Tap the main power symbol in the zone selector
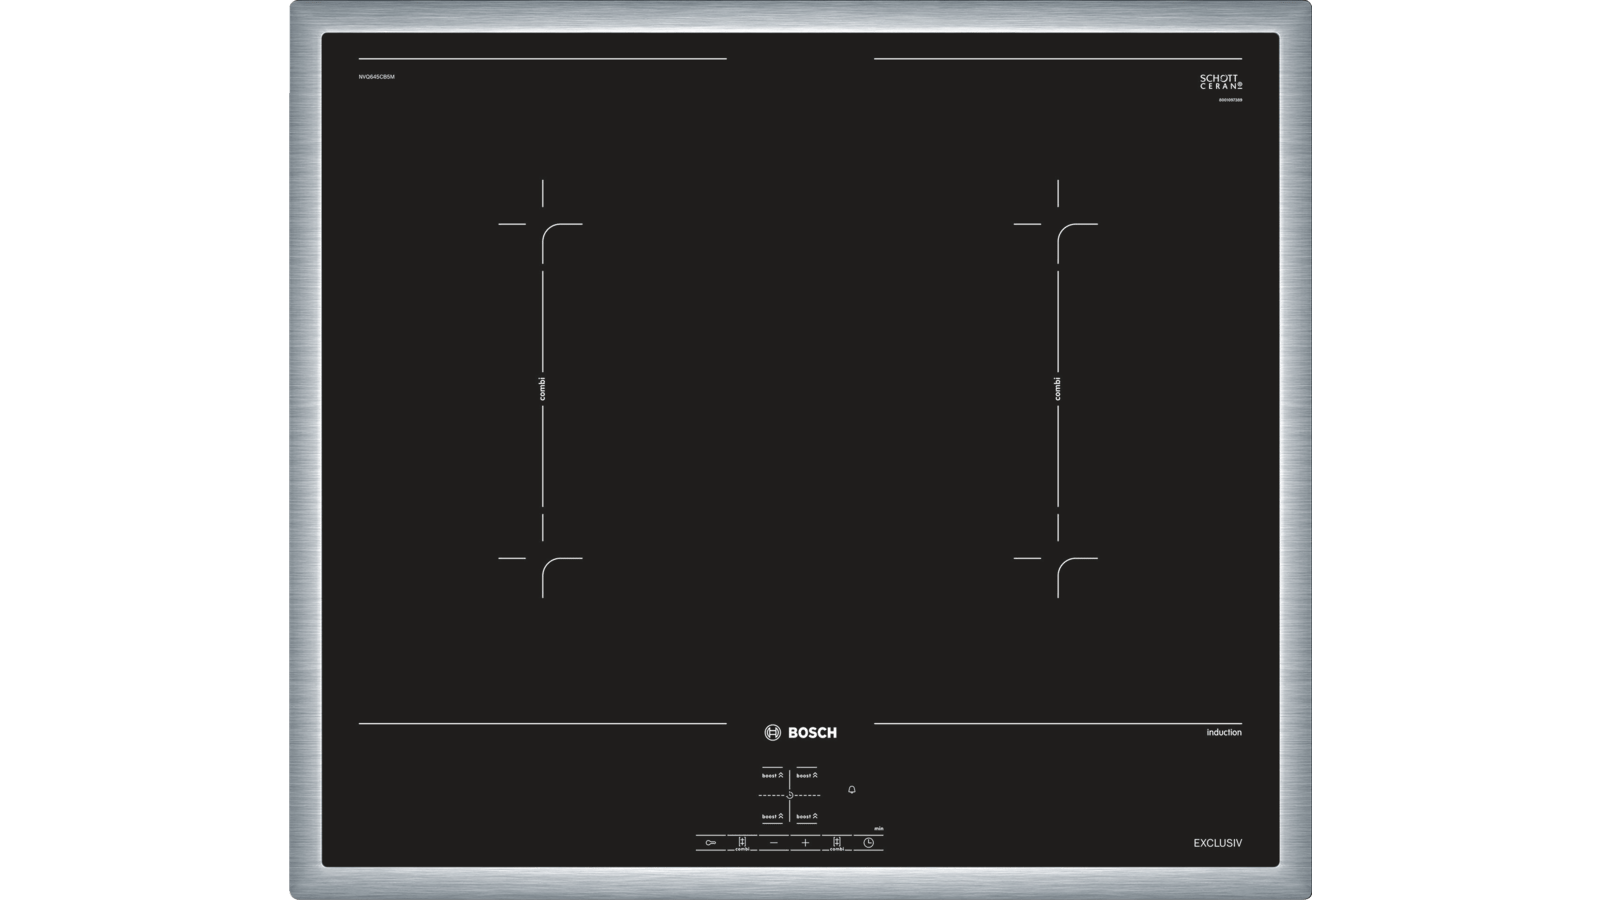 (790, 795)
